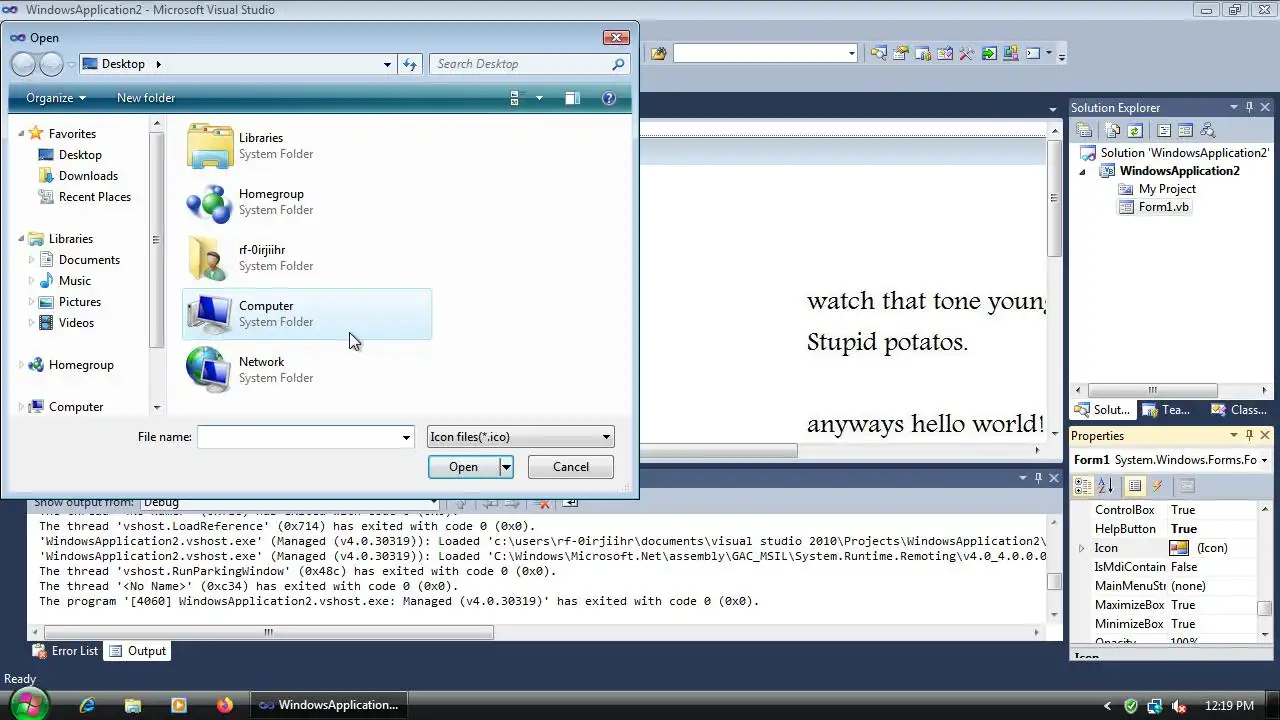Click the Back arrow in Open dialog
The image size is (1280, 720).
pyautogui.click(x=23, y=64)
